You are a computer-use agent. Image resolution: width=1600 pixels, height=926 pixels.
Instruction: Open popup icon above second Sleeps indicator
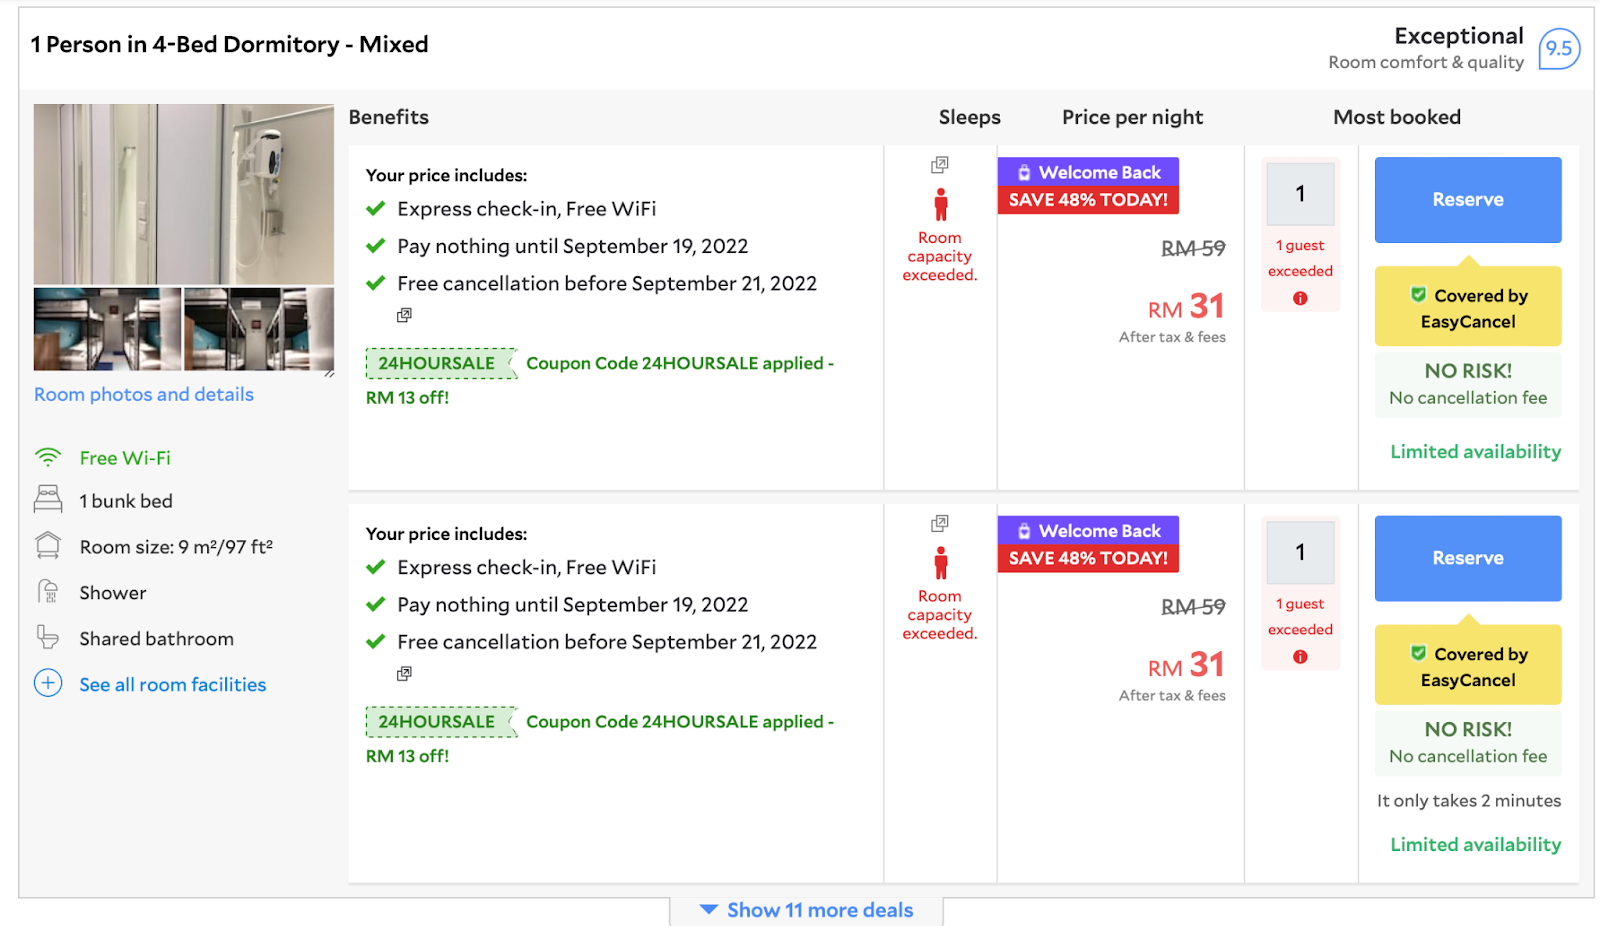point(940,523)
